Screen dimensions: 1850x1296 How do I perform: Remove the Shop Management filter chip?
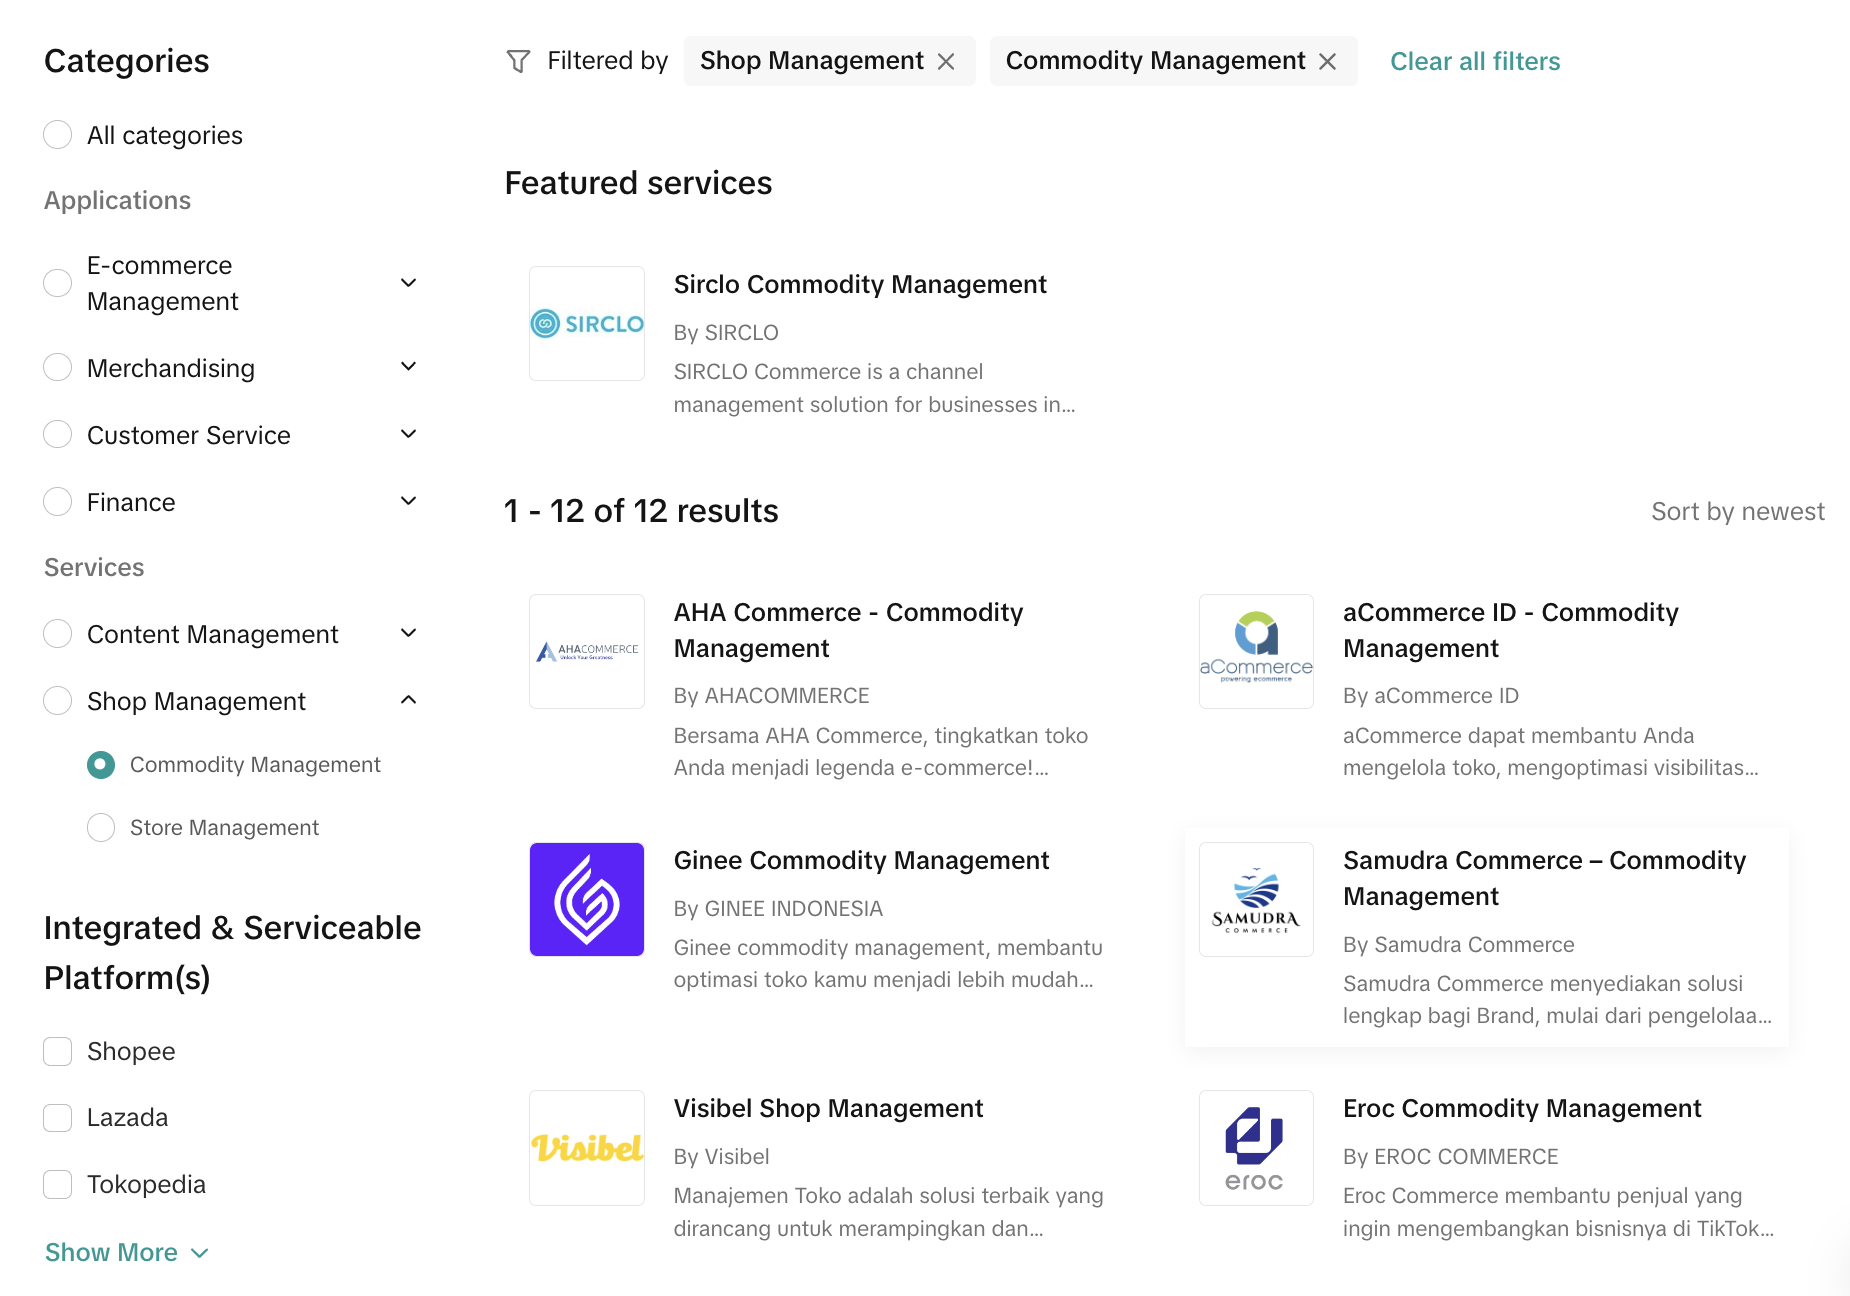pos(946,62)
